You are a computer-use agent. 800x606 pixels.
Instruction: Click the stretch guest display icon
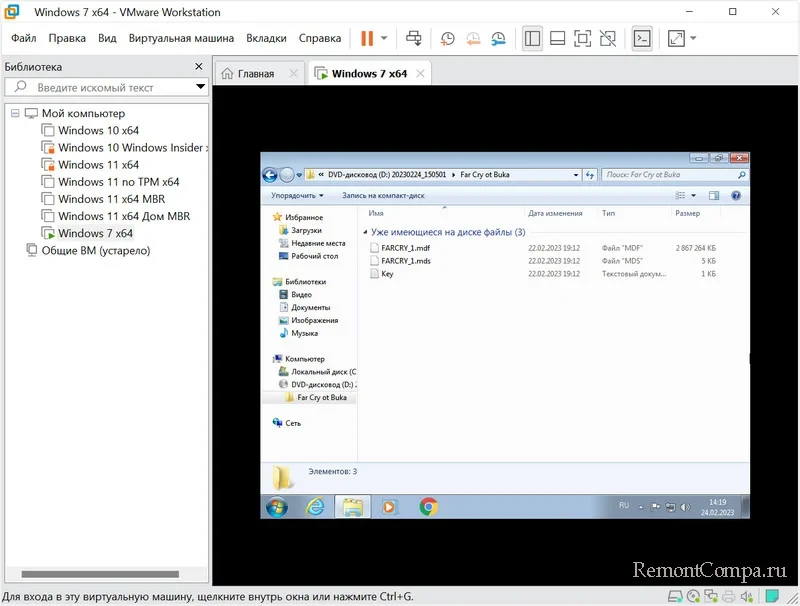coord(676,38)
